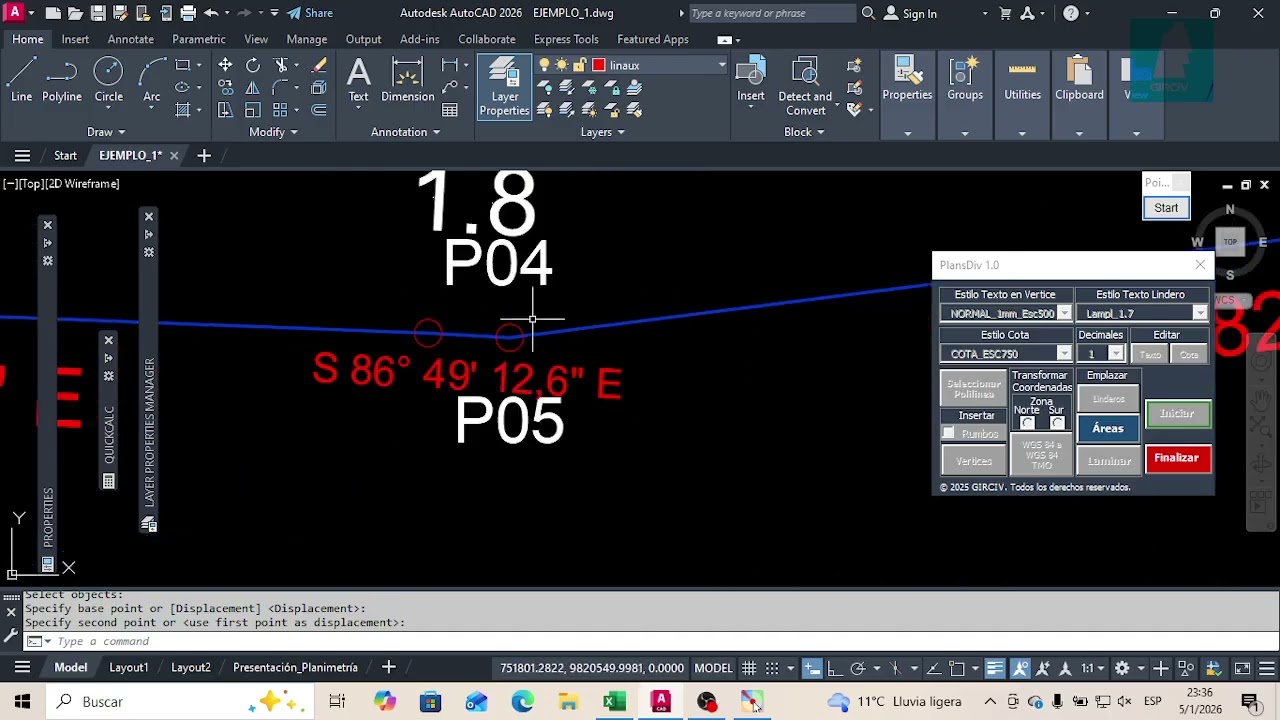1280x720 pixels.
Task: Click the Save icon in quick access
Action: pos(98,13)
